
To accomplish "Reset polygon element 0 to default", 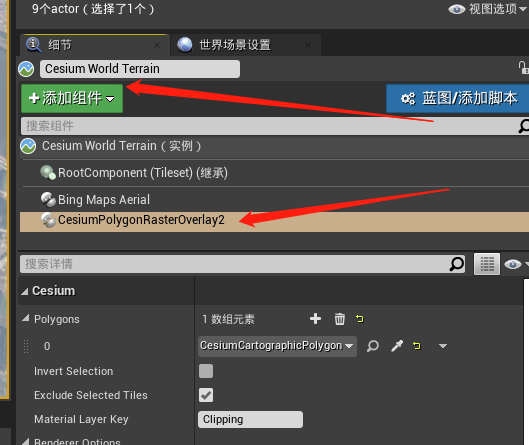I will tap(417, 346).
